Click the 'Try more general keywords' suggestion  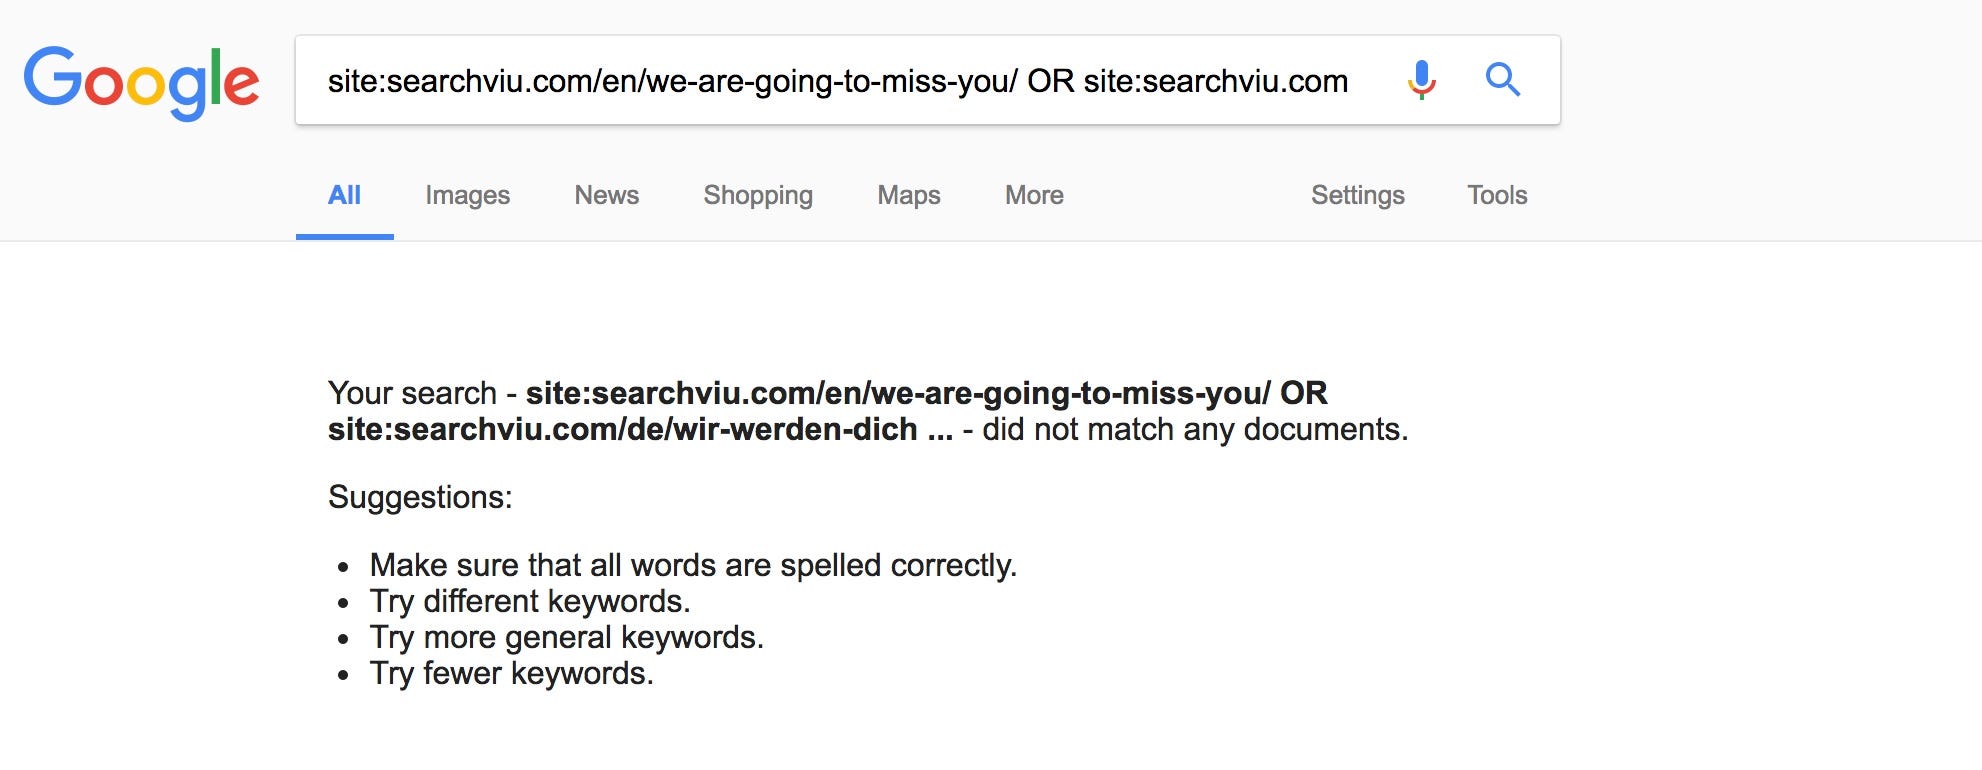[567, 637]
